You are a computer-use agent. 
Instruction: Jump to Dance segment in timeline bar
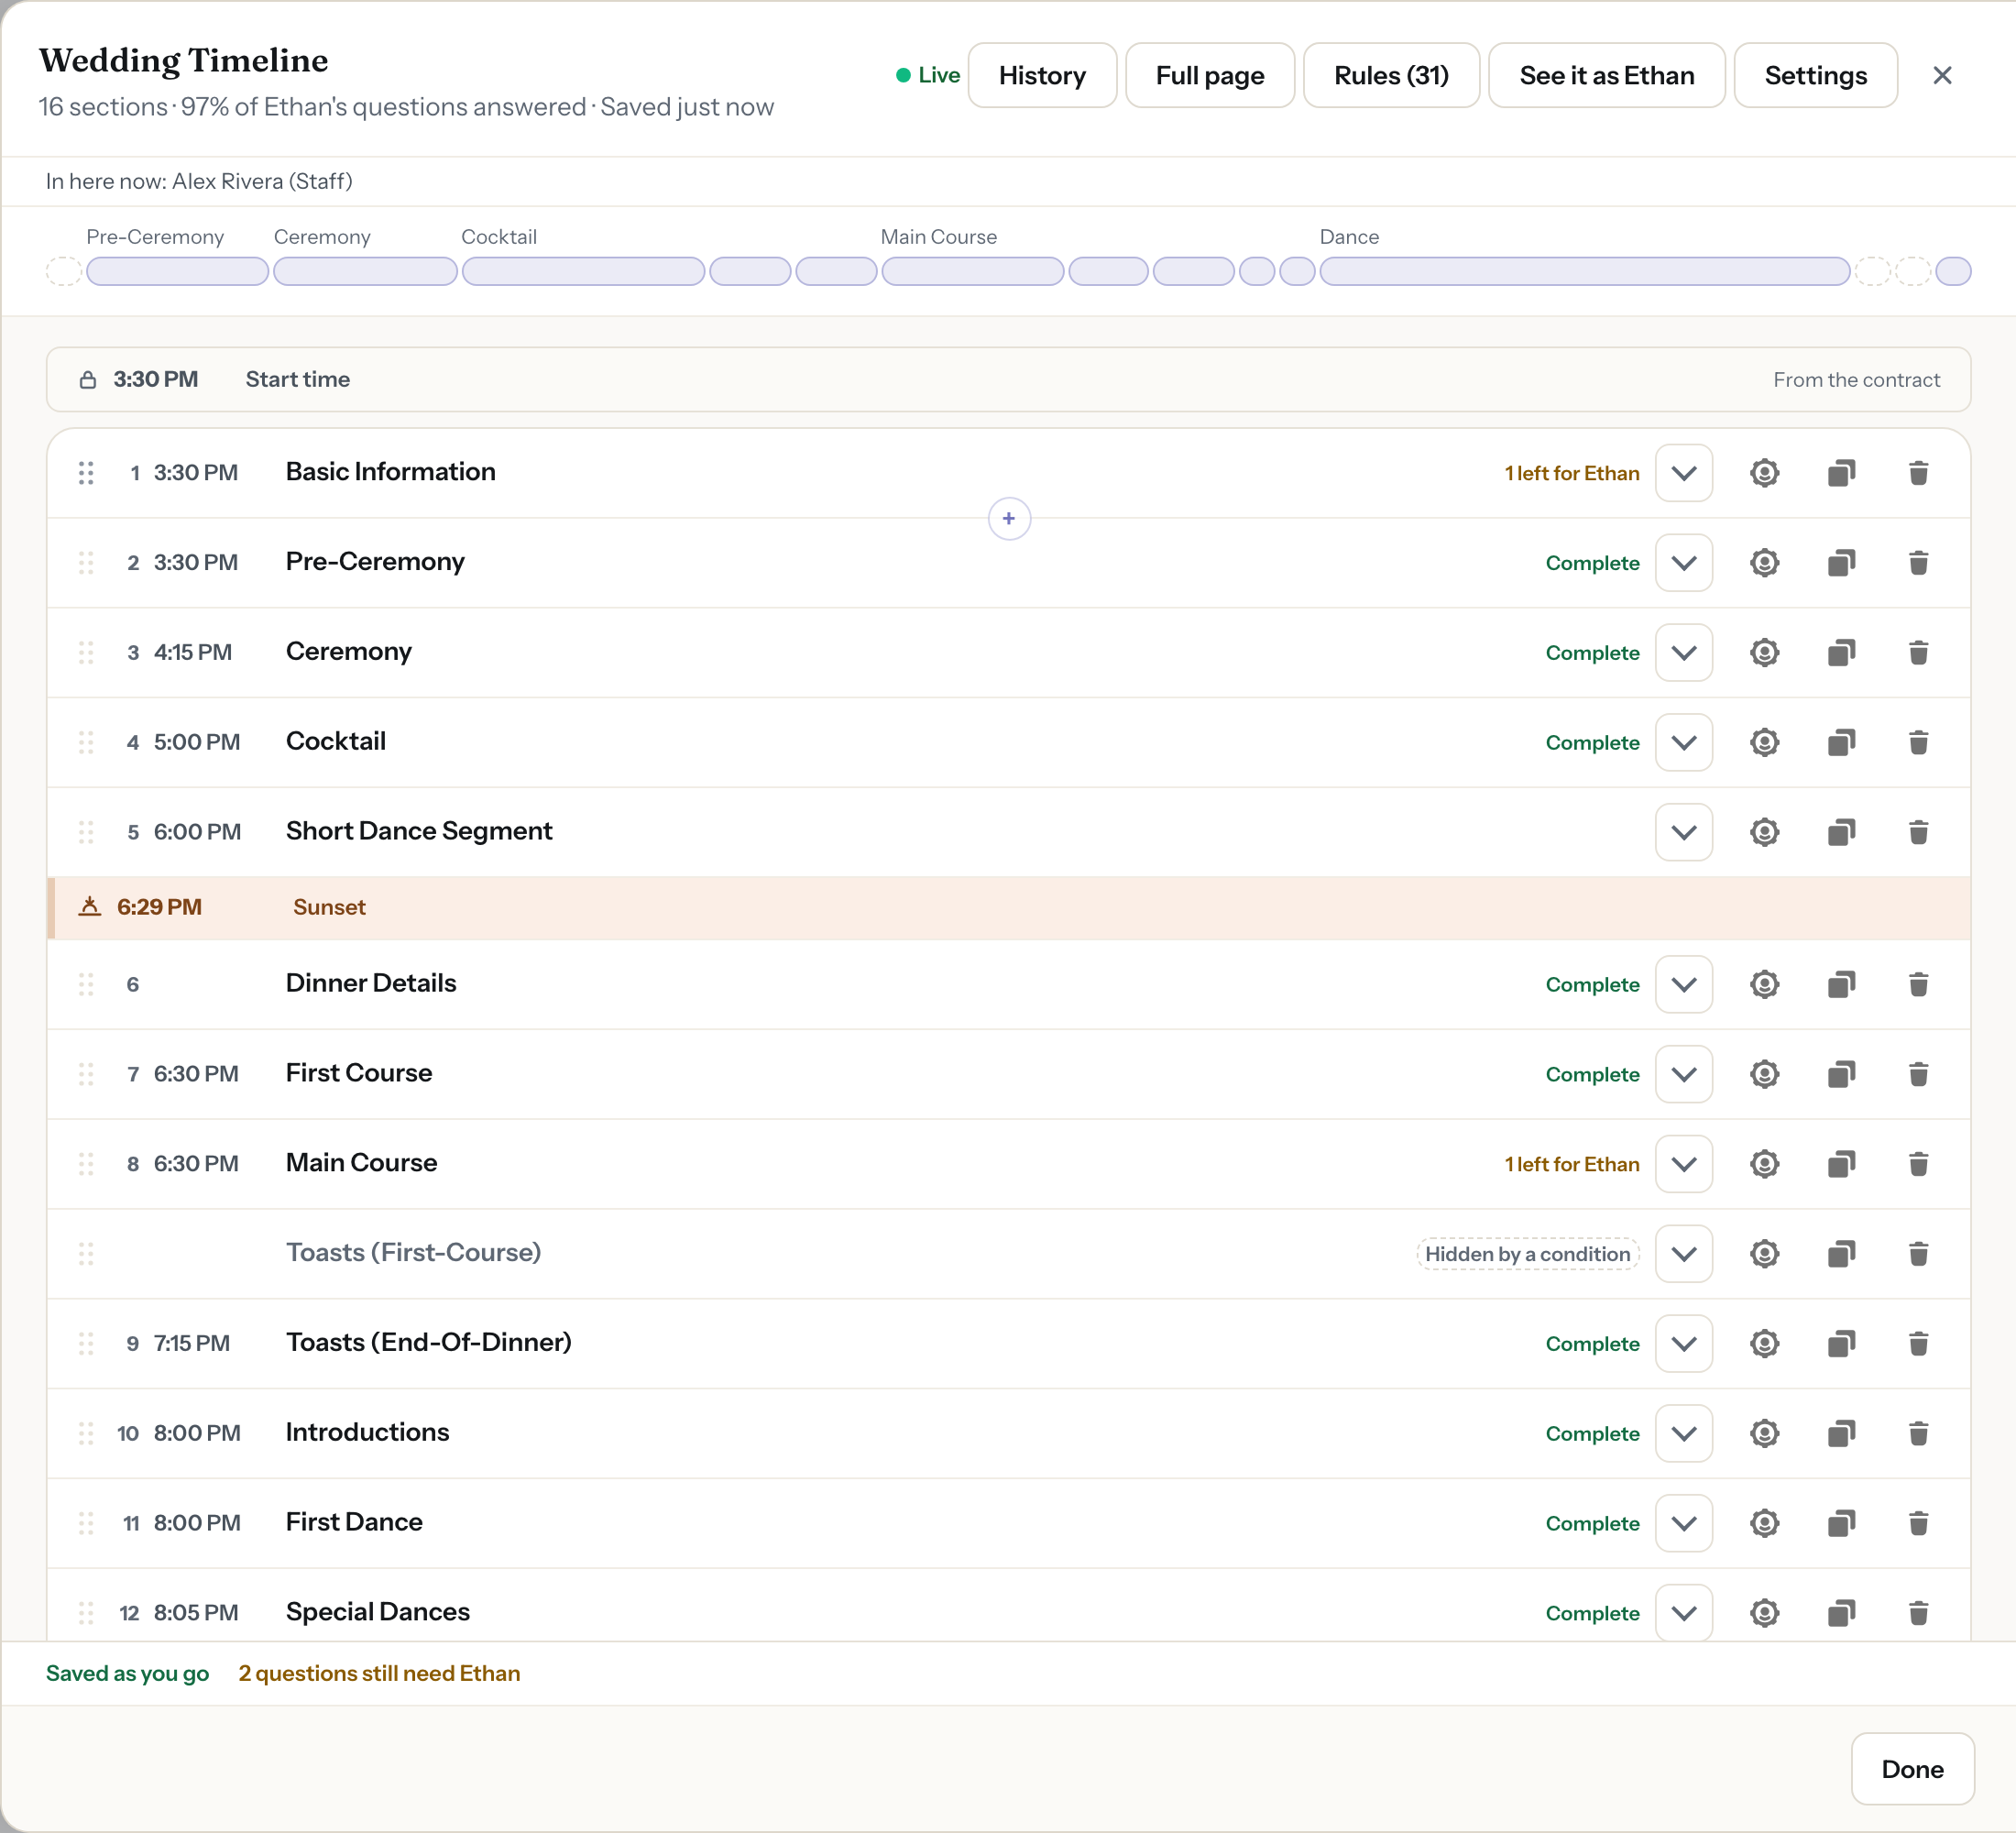[1584, 271]
